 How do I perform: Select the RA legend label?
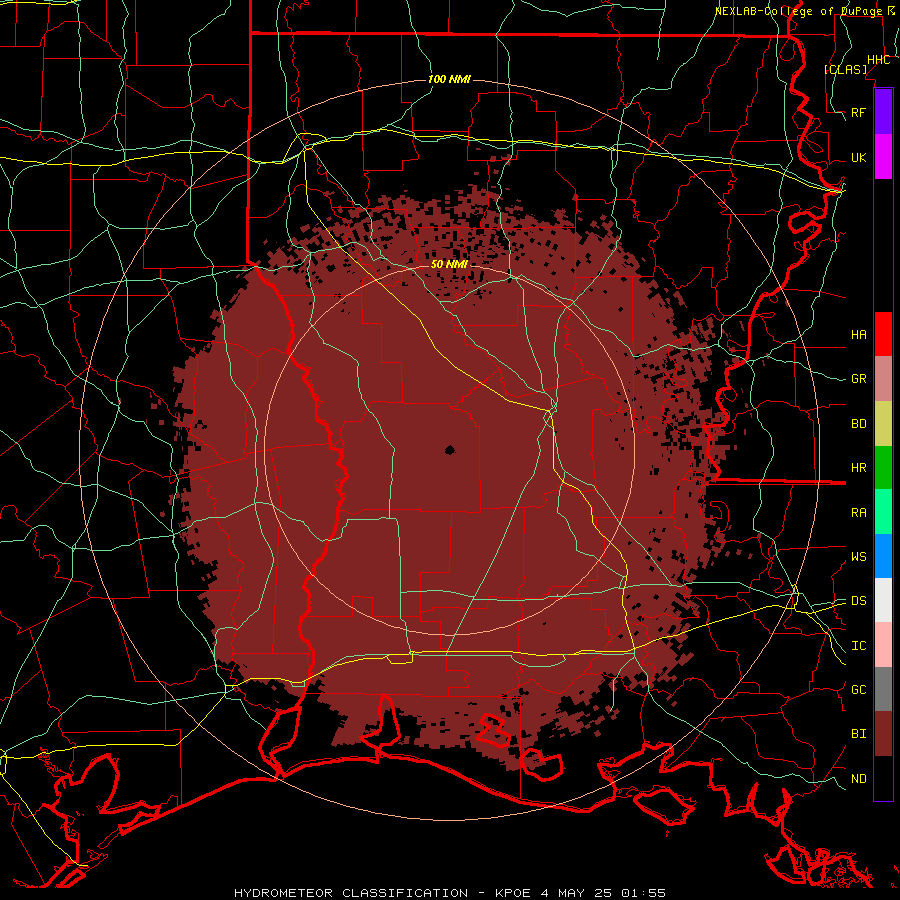click(858, 513)
